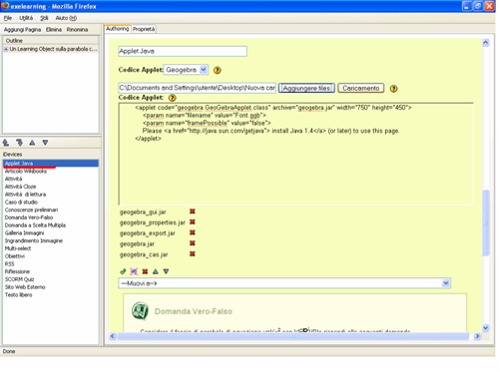Viewport: 500px width, 372px height.
Task: Move iDevice up with blue triangle
Action: click(x=155, y=271)
